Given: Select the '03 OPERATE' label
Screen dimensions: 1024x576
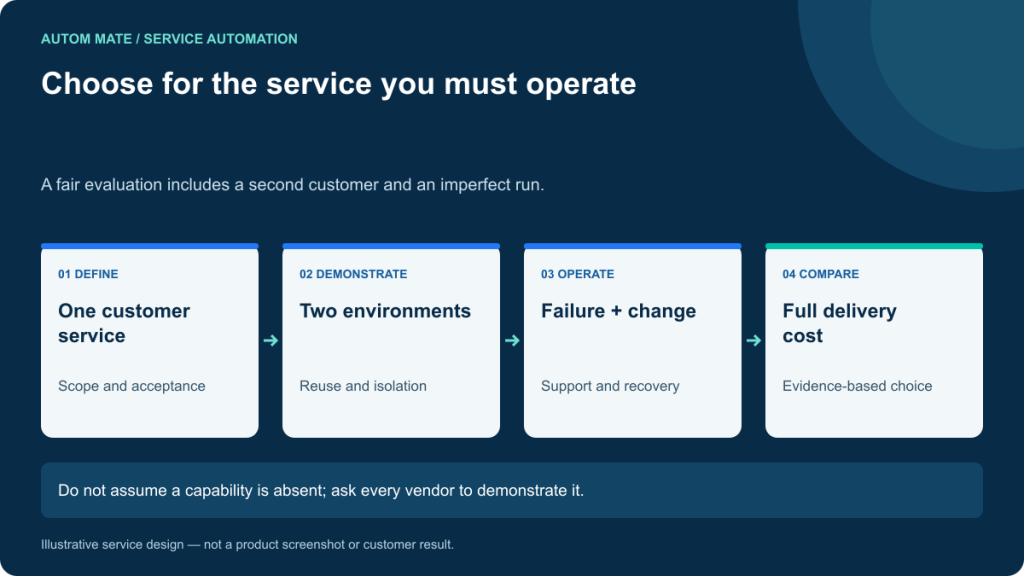Looking at the screenshot, I should pos(577,274).
